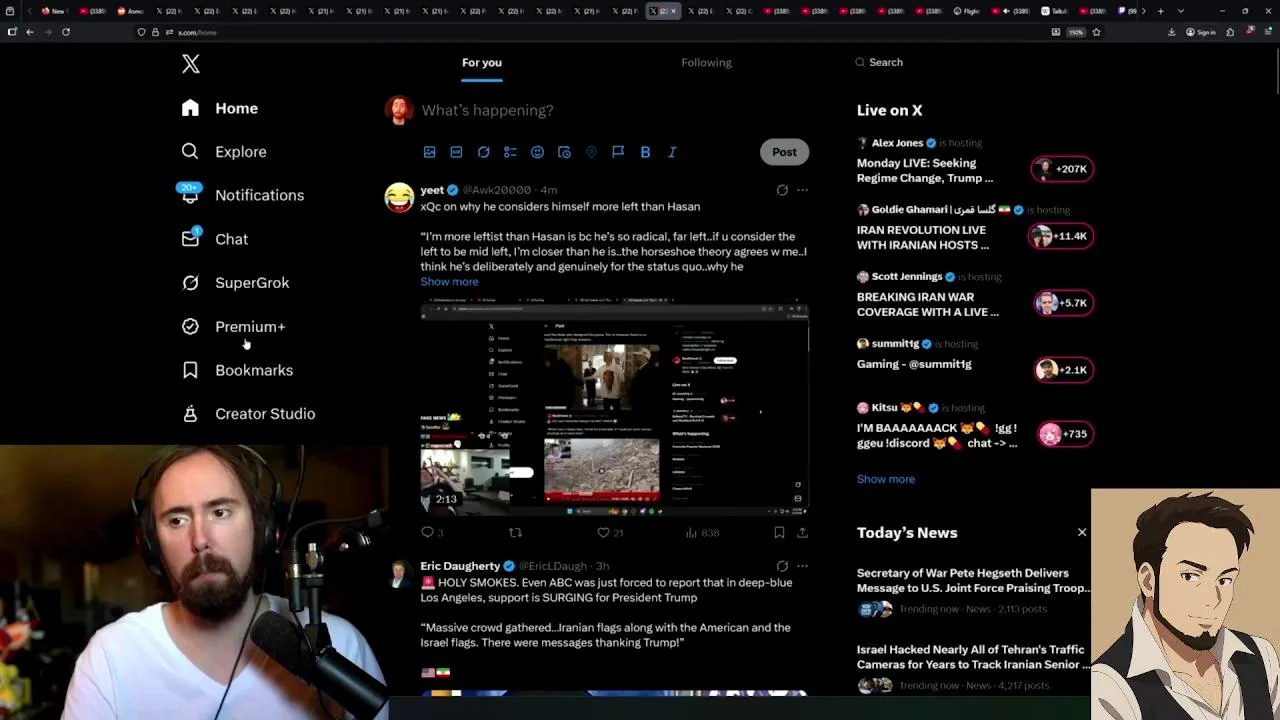Viewport: 1280px width, 720px height.
Task: Switch to the Following tab
Action: pos(706,62)
